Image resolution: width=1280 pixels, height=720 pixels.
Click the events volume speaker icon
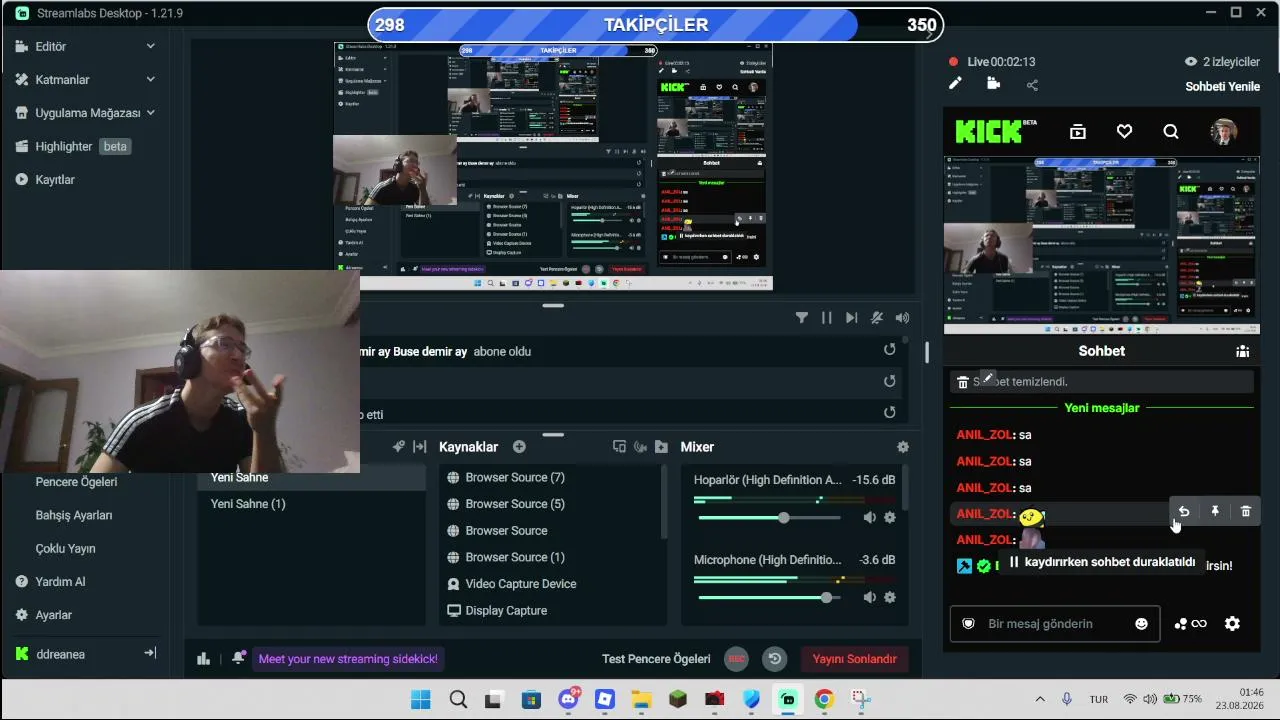[x=902, y=318]
